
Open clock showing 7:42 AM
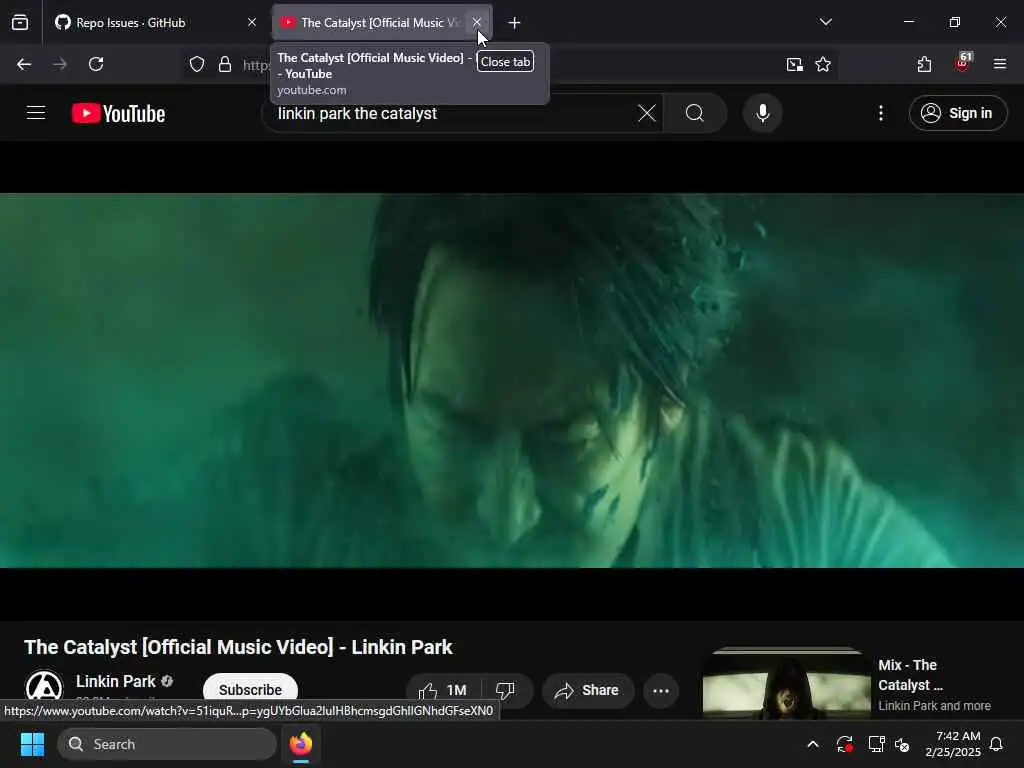click(953, 744)
